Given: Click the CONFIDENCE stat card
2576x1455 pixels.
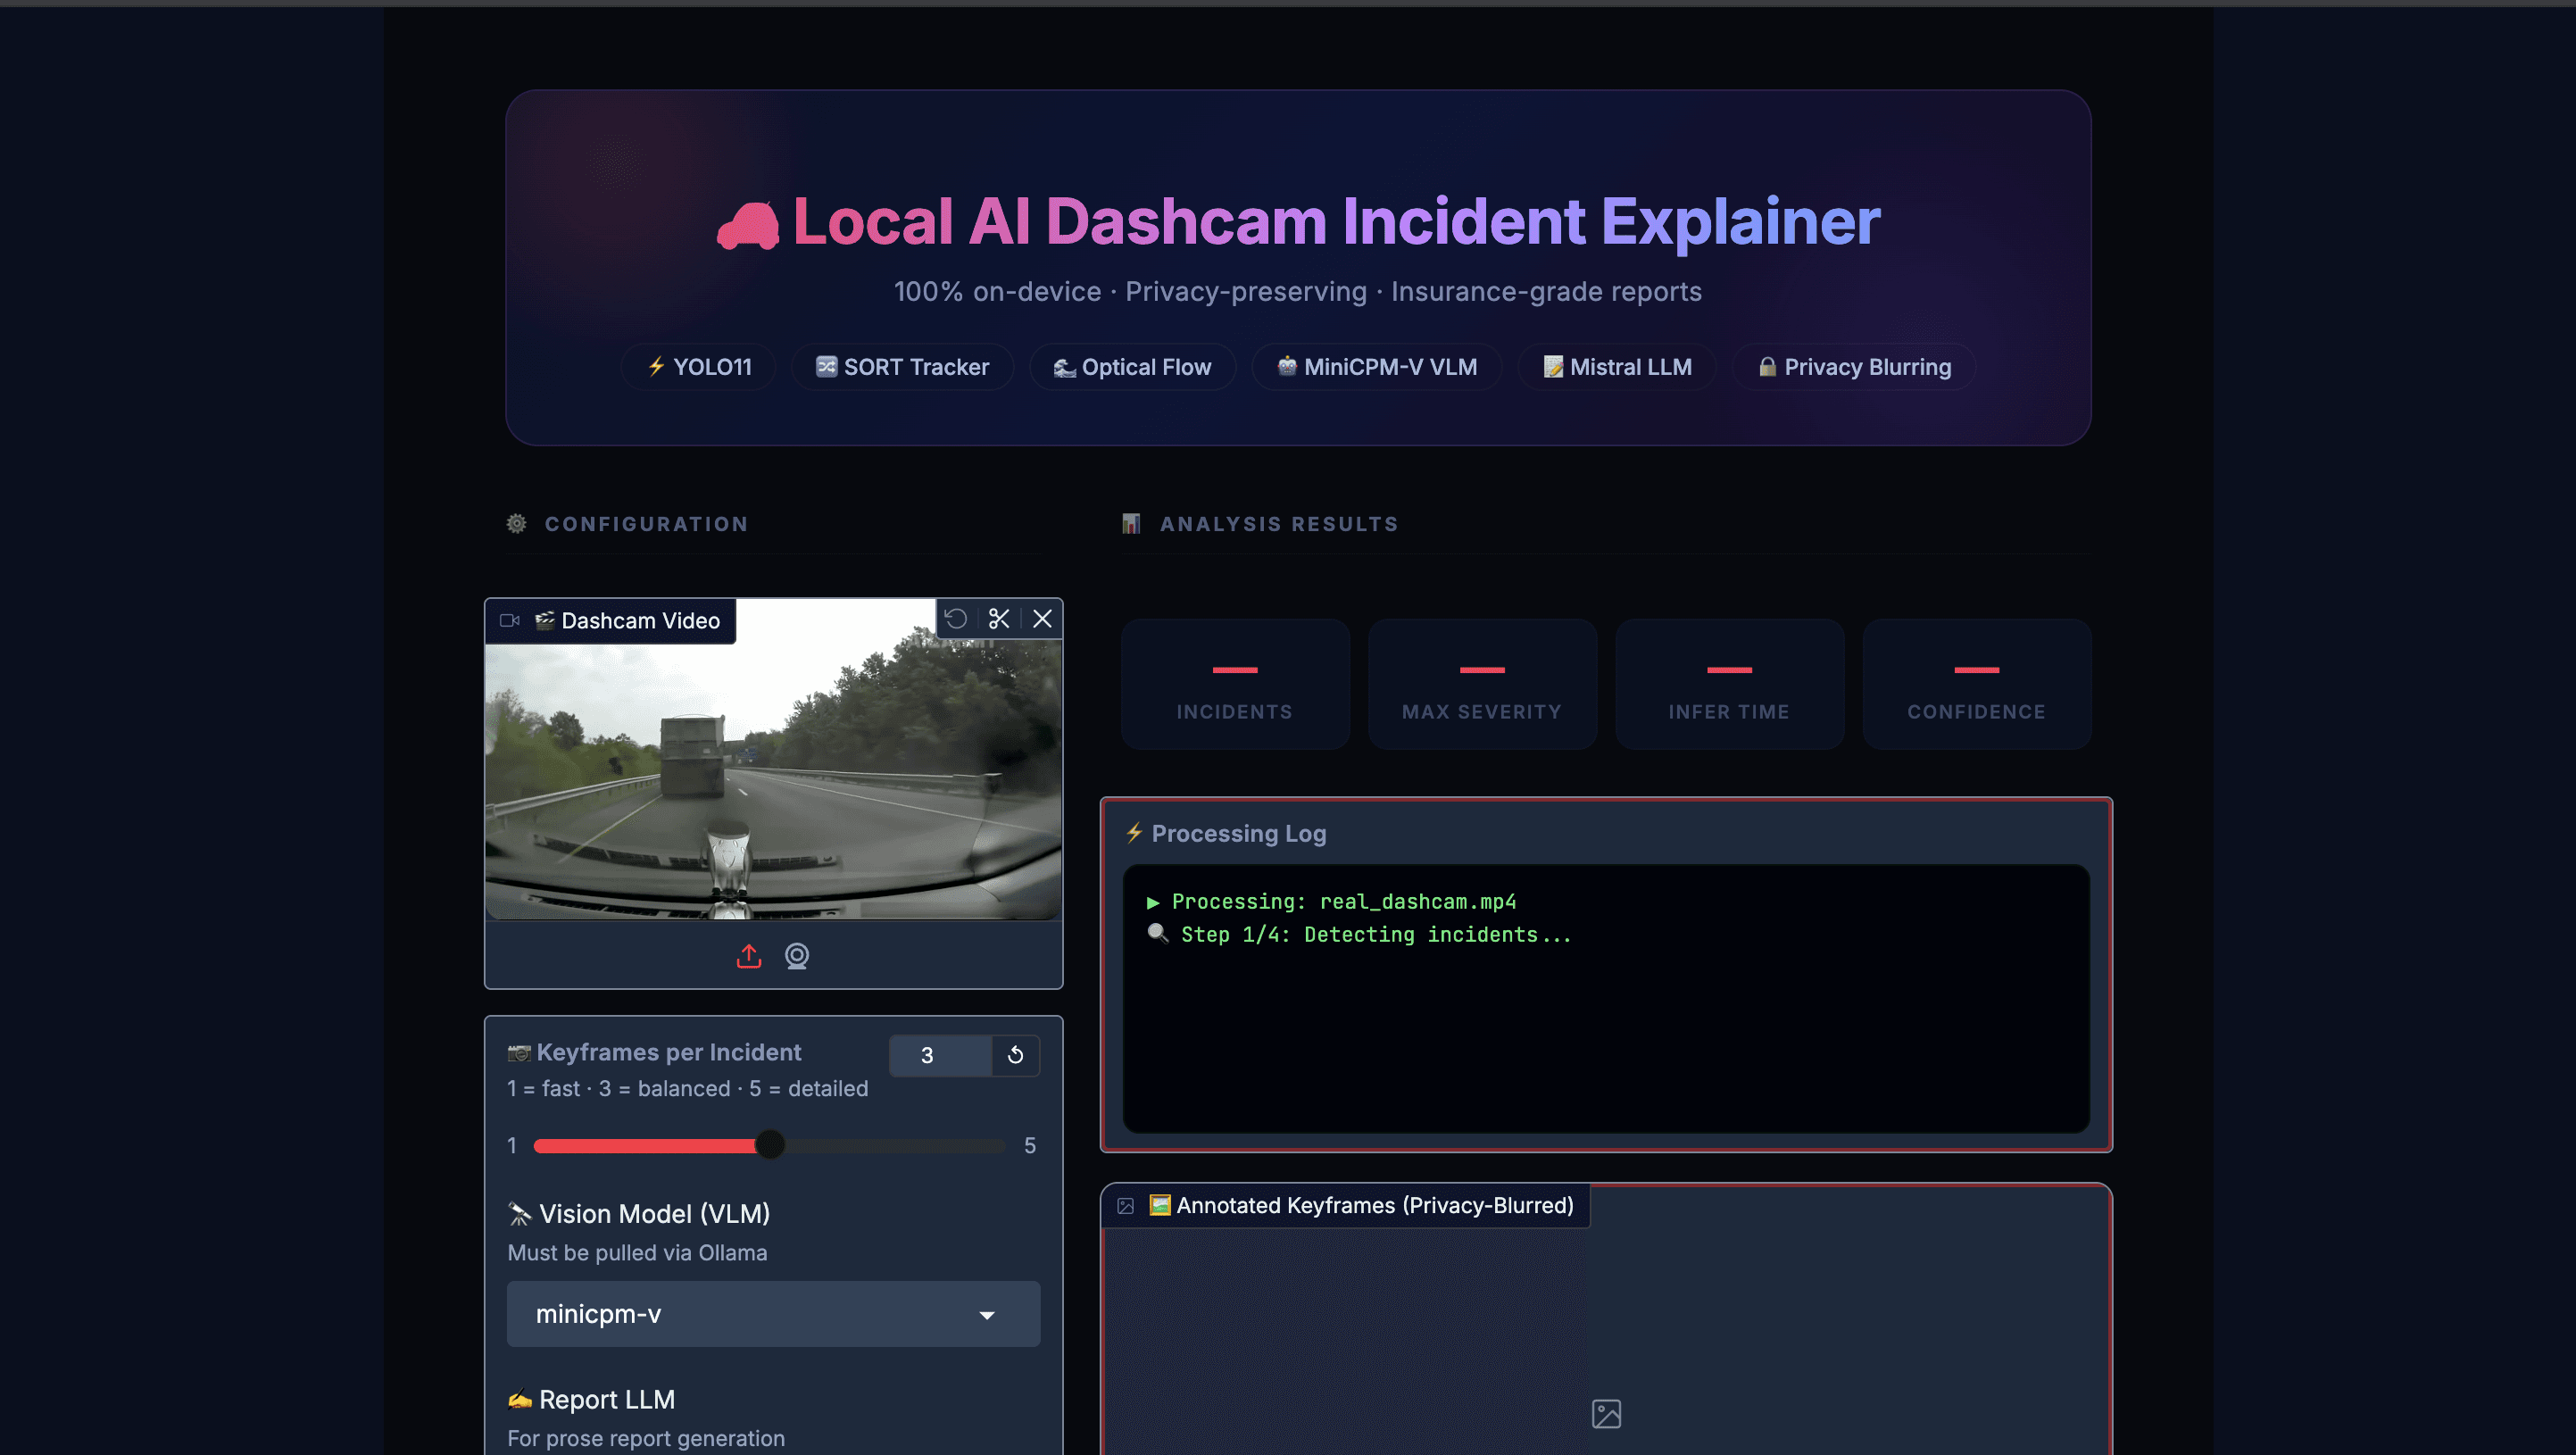Looking at the screenshot, I should (x=1976, y=684).
